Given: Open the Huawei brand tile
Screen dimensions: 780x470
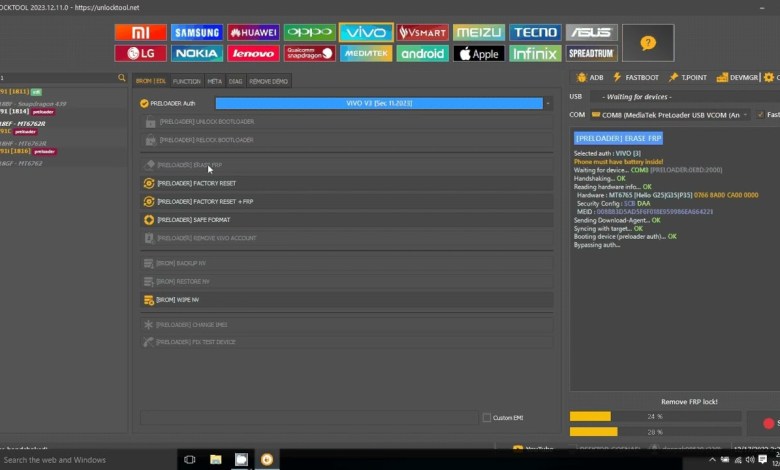Looking at the screenshot, I should click(x=253, y=33).
